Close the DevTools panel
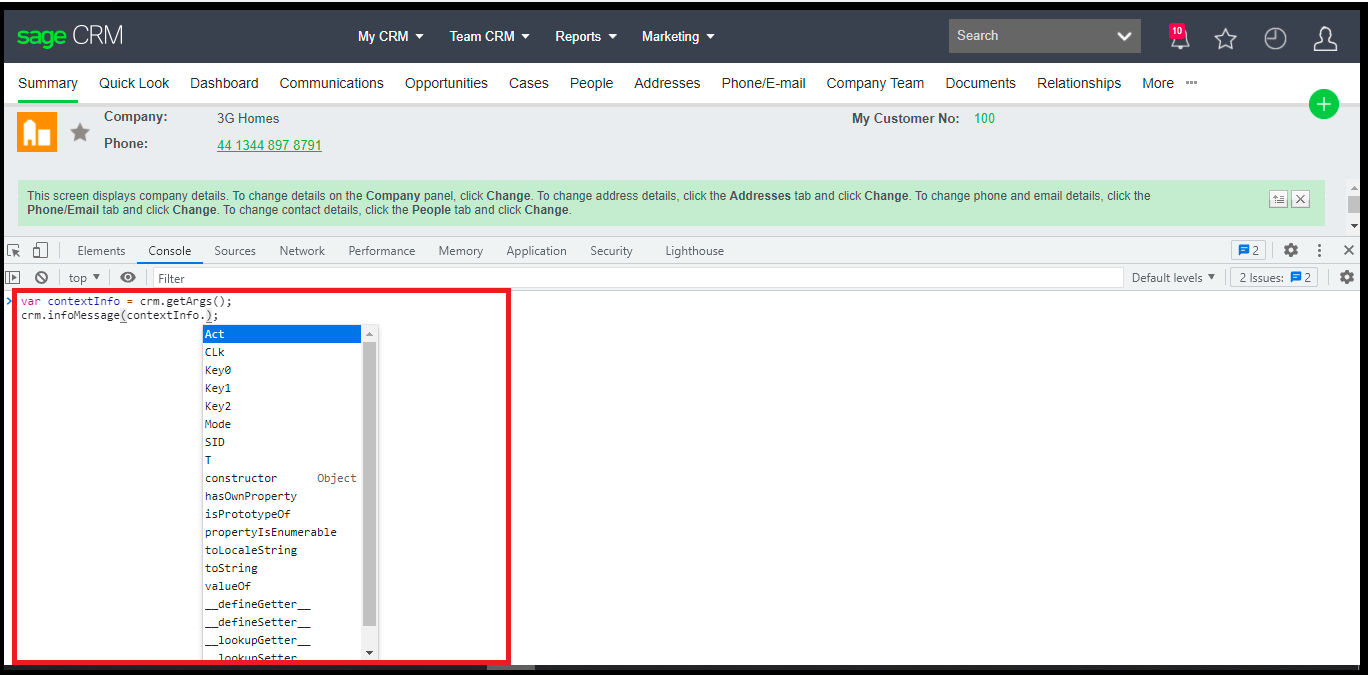Screen dimensions: 1369x675 [x=1349, y=250]
